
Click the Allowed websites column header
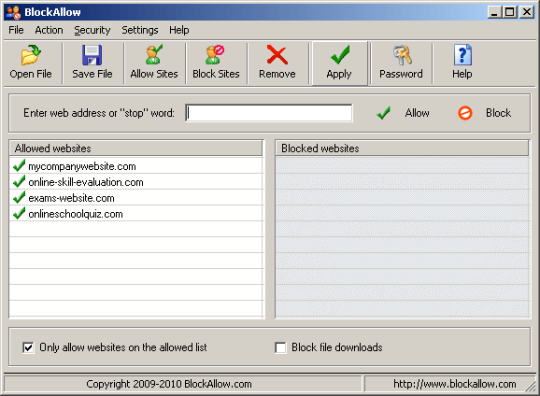pos(136,148)
